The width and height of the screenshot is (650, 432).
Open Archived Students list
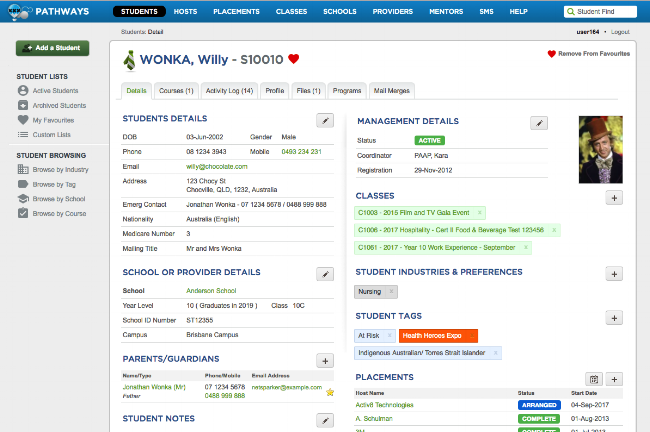(52, 105)
